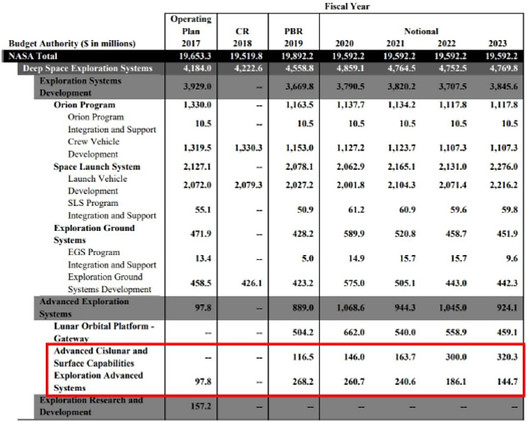The image size is (527, 422).
Task: Click Exploration Advanced Systems 2023 value 144.7
Action: [x=507, y=382]
